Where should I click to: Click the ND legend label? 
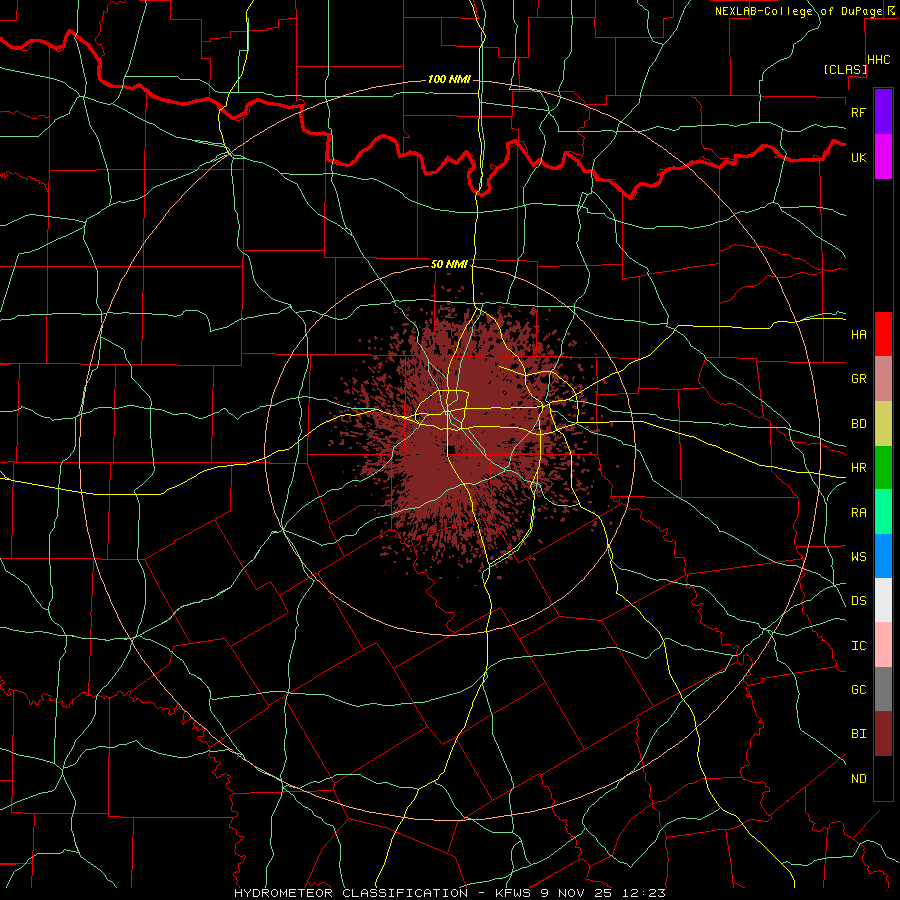(859, 779)
